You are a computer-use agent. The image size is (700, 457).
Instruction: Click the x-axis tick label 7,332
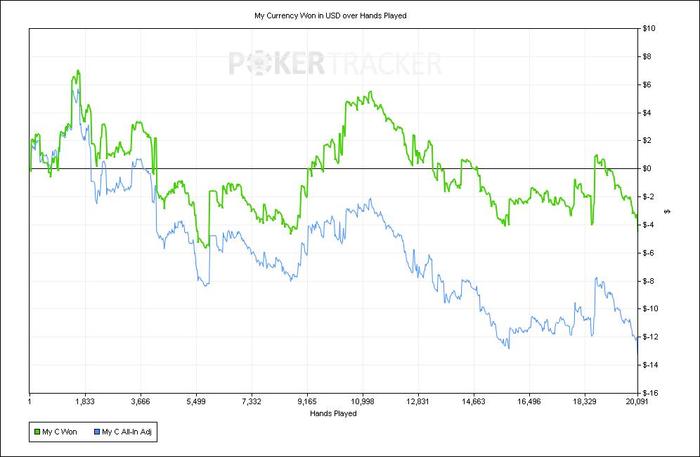[251, 402]
